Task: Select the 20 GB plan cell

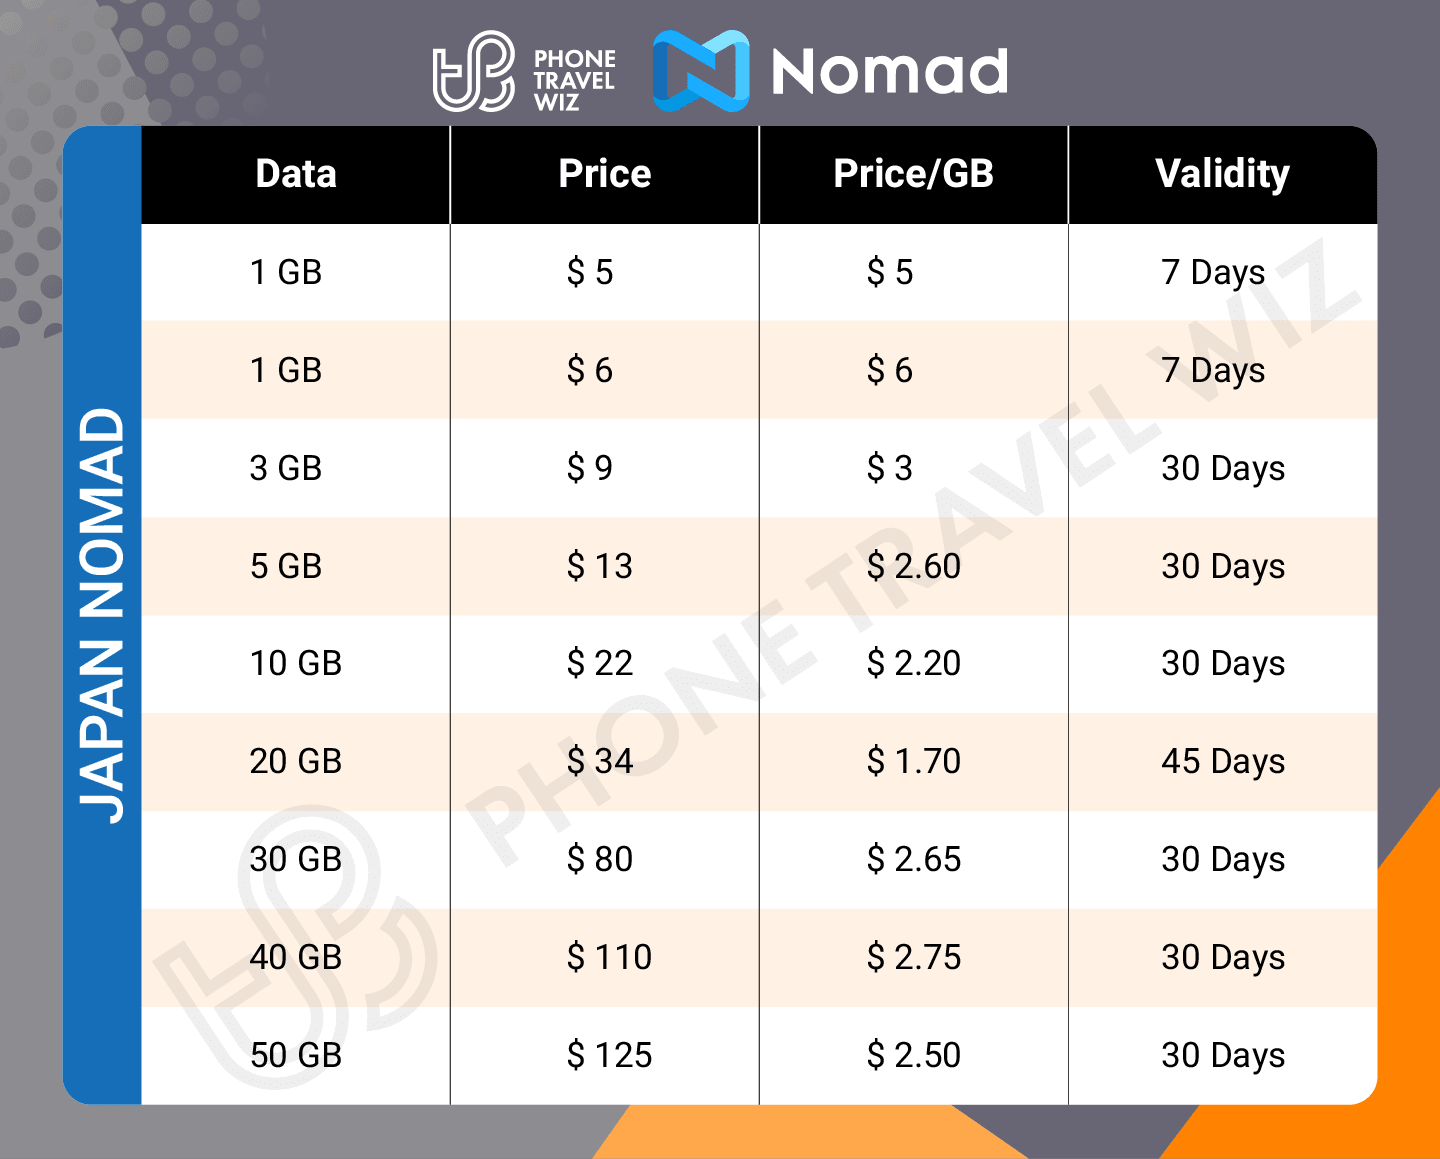Action: pyautogui.click(x=296, y=761)
